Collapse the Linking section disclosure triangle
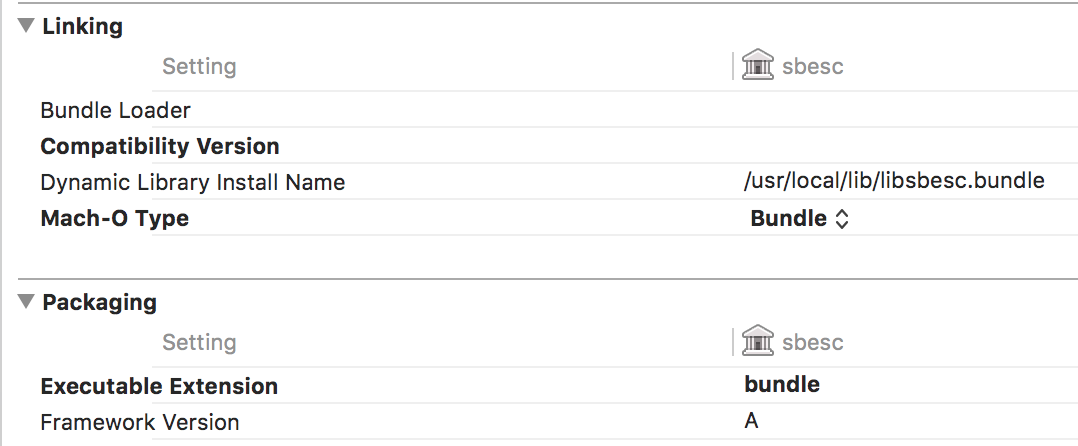The width and height of the screenshot is (1078, 446). (x=26, y=27)
